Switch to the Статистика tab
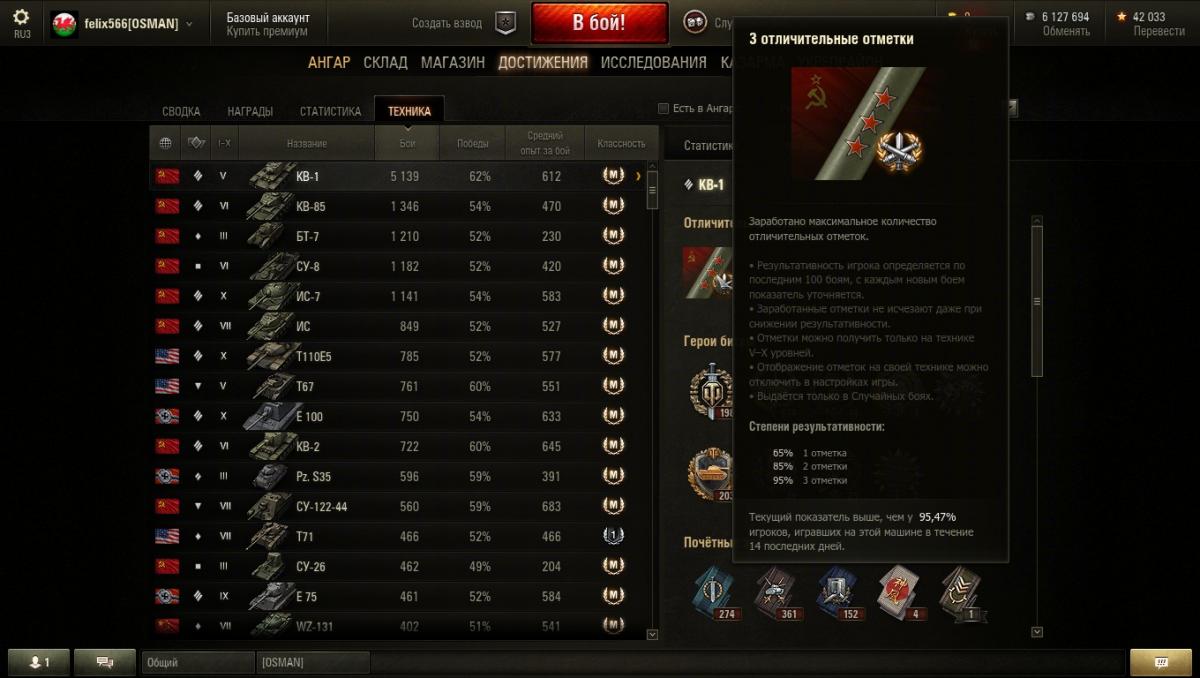1200x678 pixels. [330, 112]
